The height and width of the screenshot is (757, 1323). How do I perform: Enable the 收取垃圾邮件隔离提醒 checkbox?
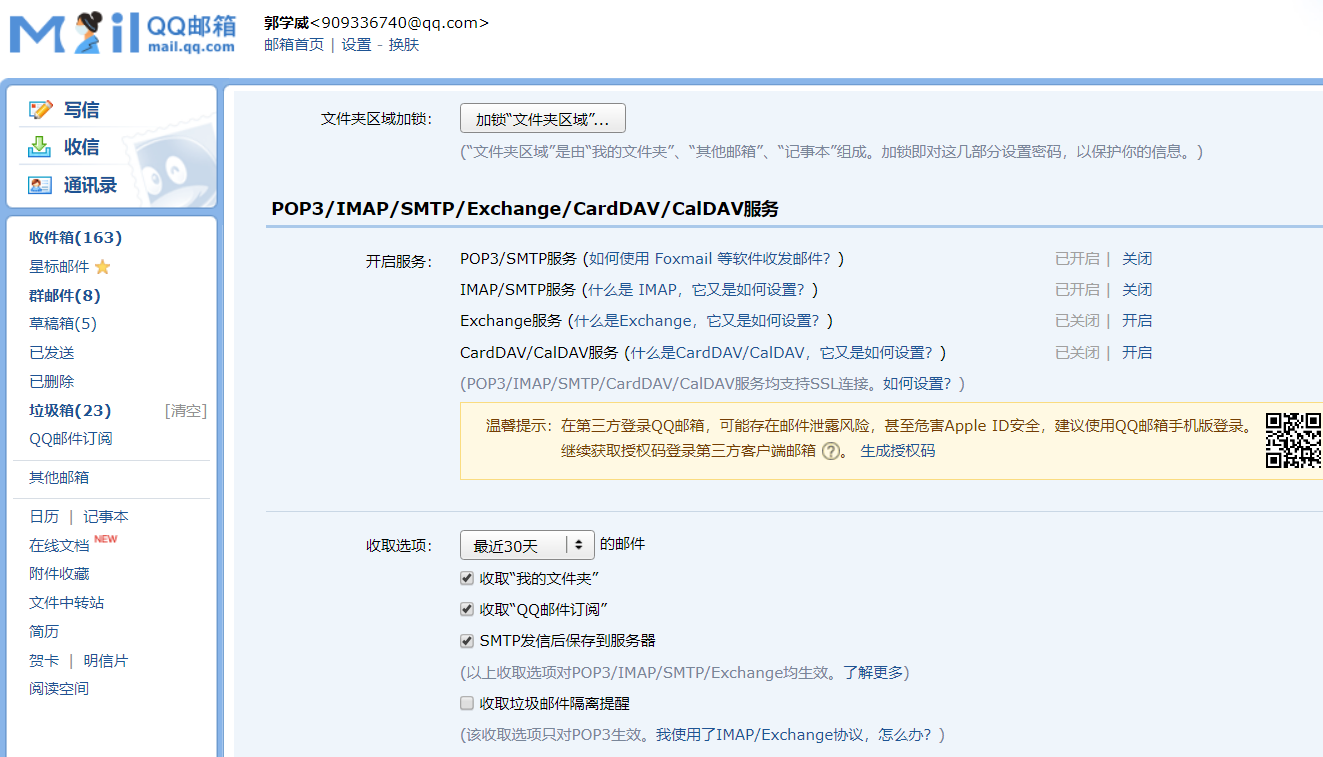(467, 703)
